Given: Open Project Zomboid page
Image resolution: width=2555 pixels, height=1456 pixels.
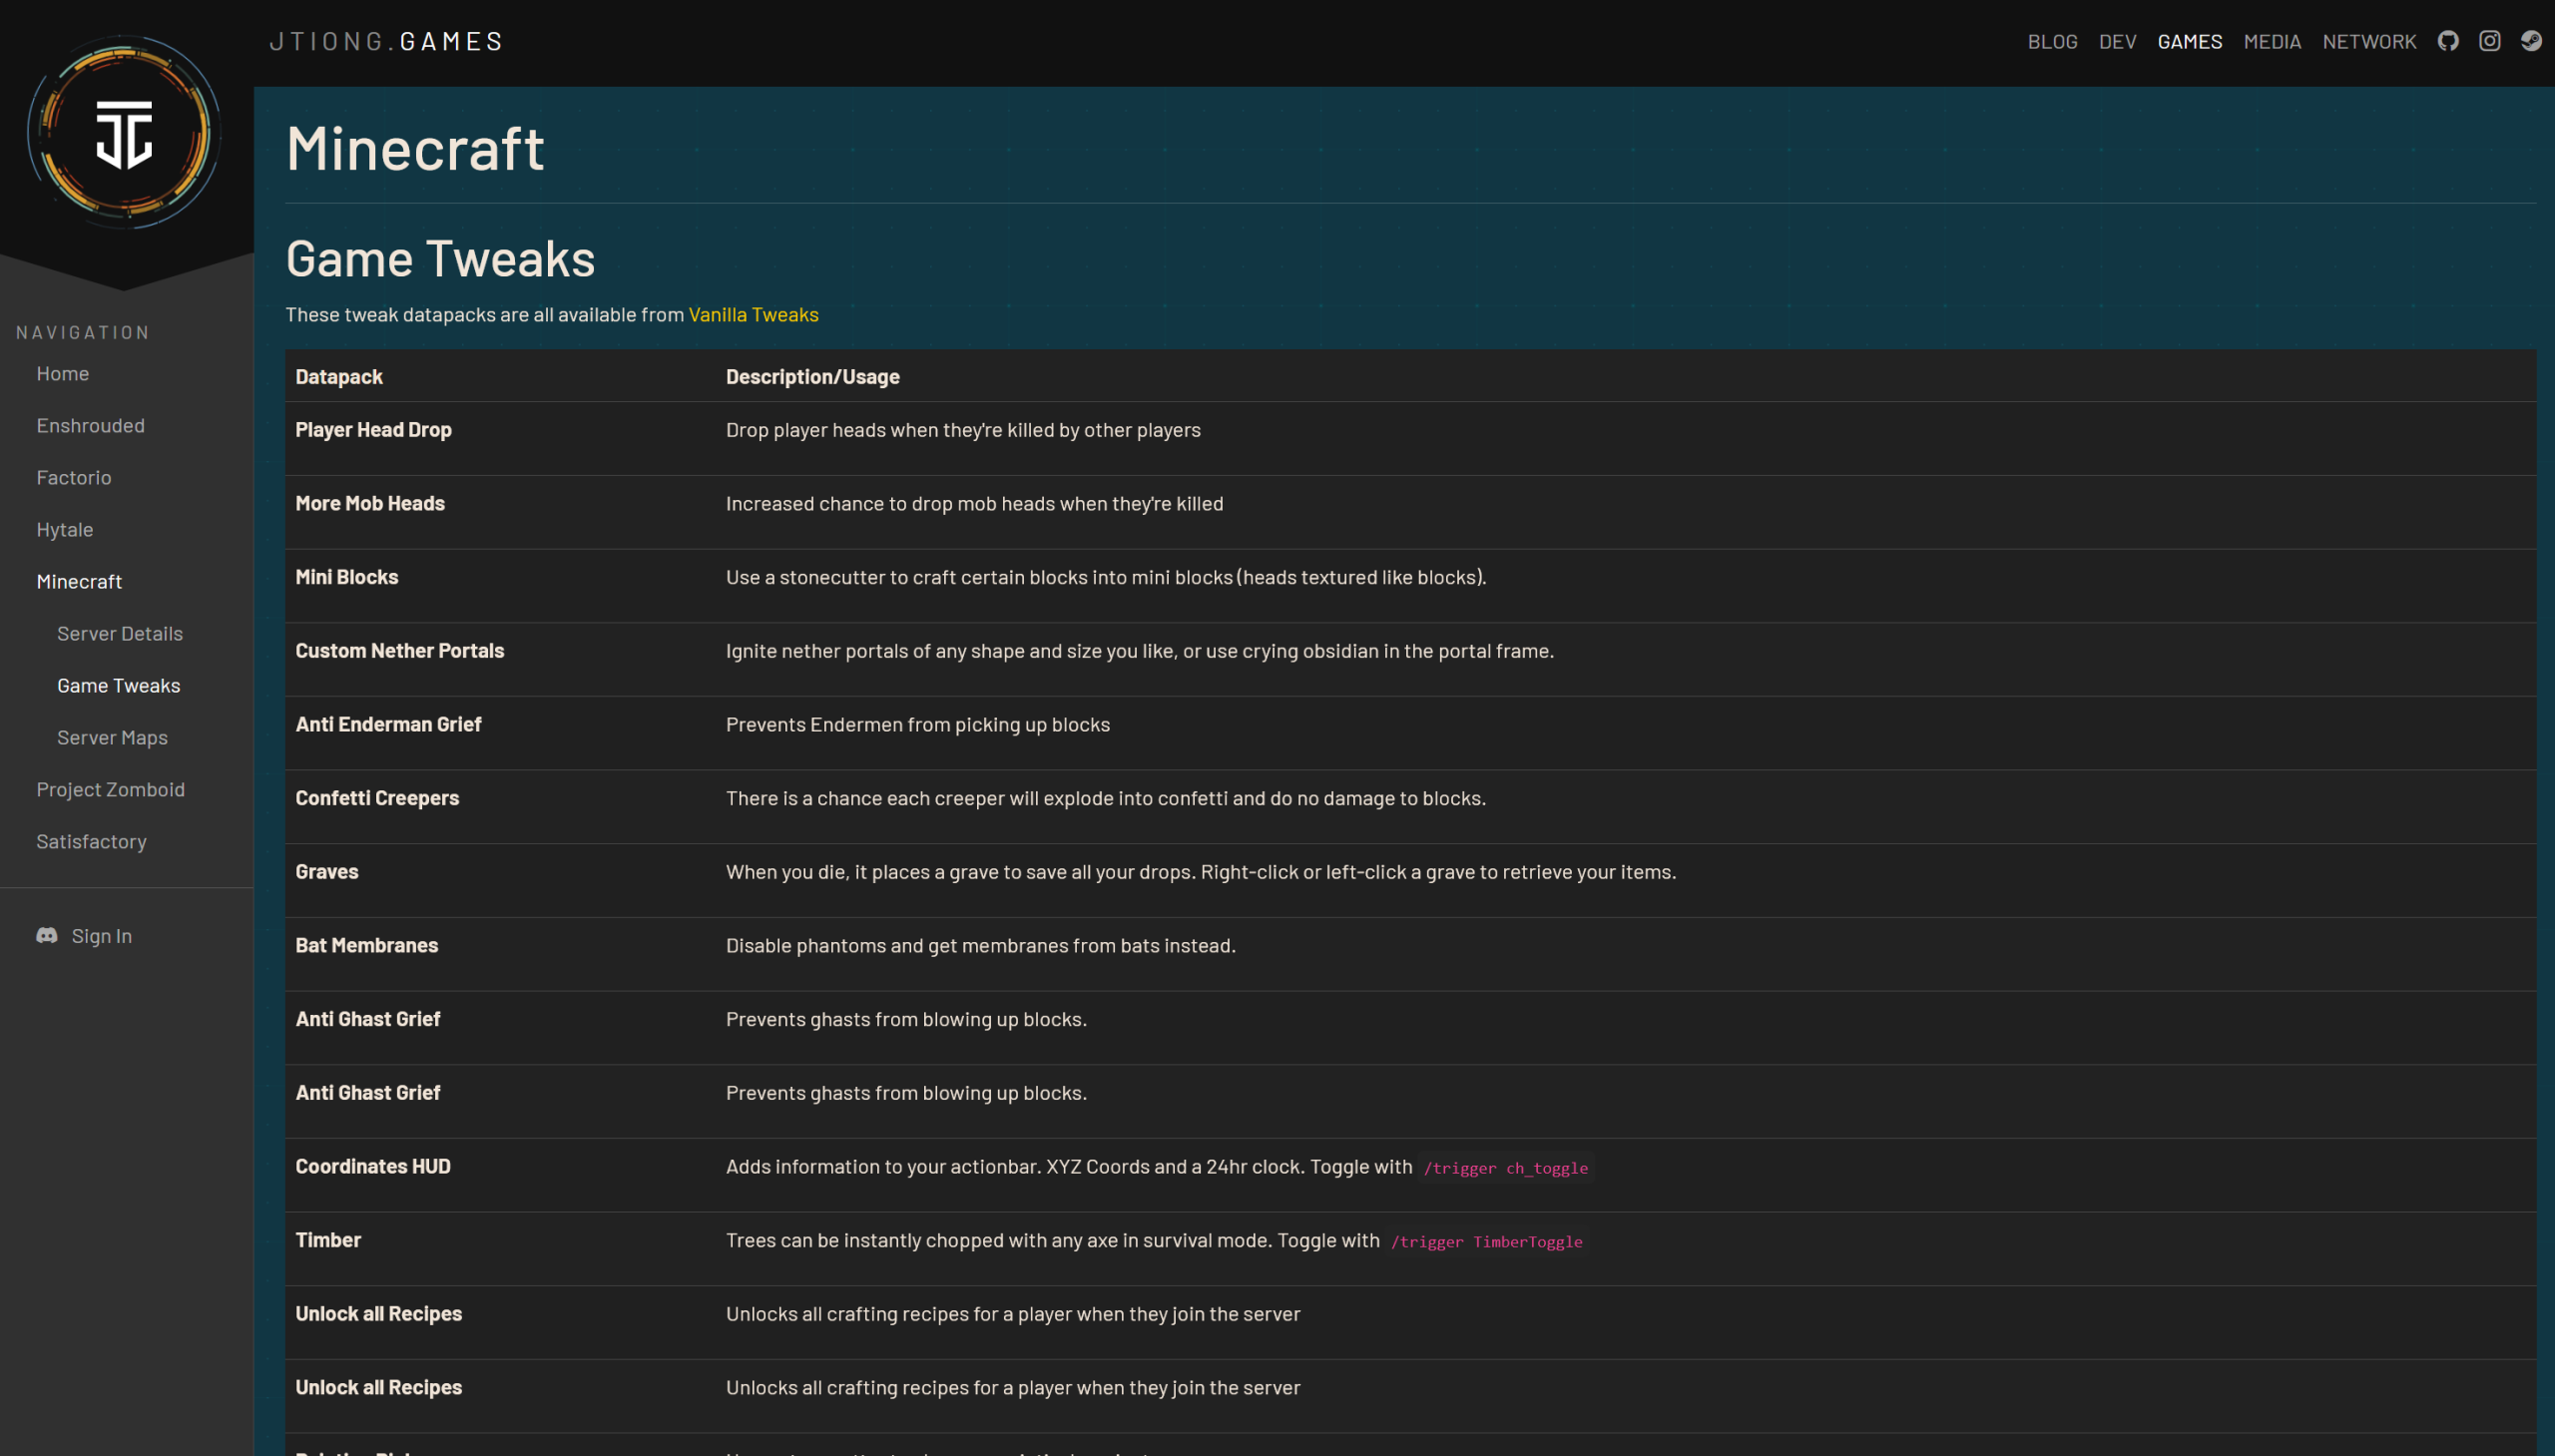Looking at the screenshot, I should pyautogui.click(x=111, y=789).
